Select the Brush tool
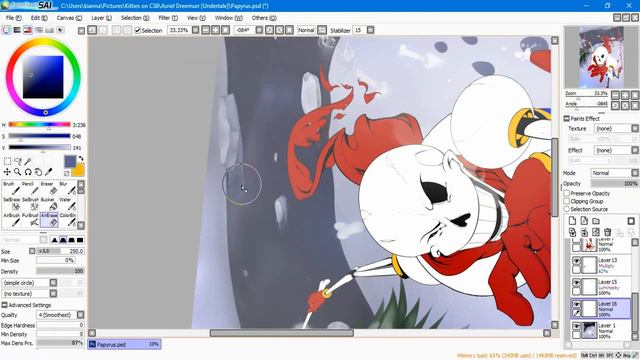The image size is (640, 360). pyautogui.click(x=12, y=188)
